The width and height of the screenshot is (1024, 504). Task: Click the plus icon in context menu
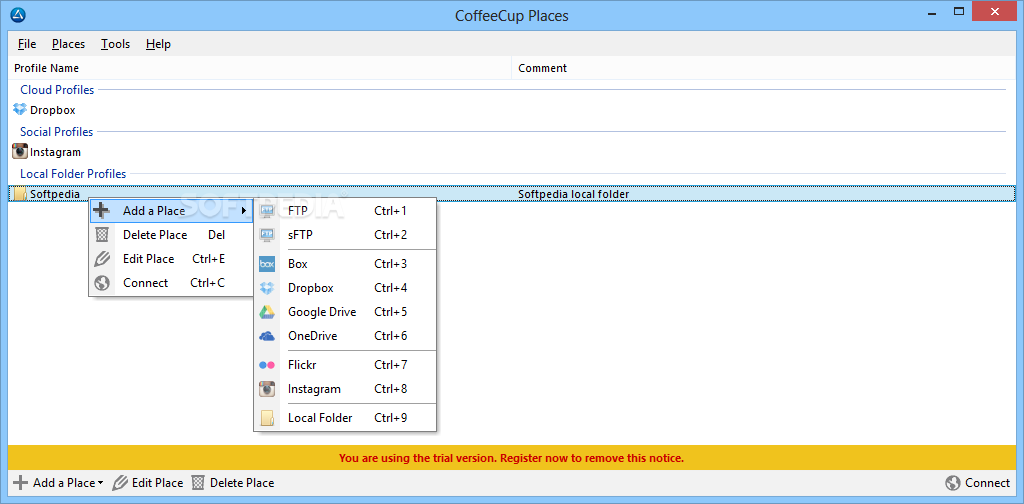coord(101,211)
